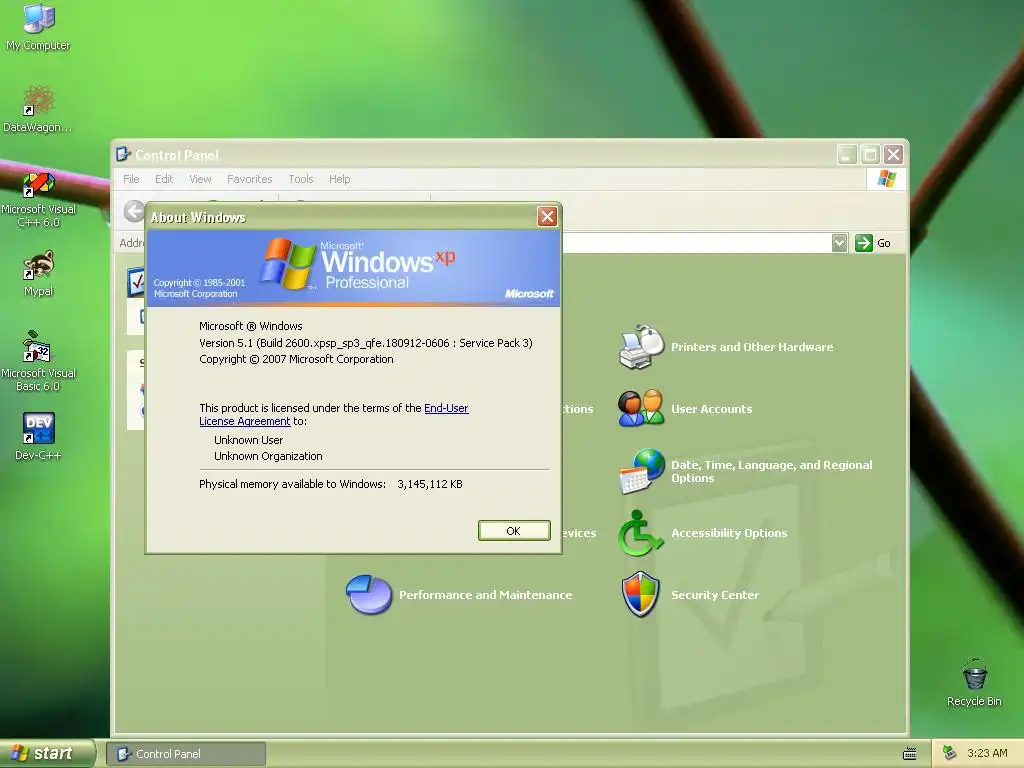The image size is (1024, 768).
Task: Open the Favorites menu in Control Panel
Action: click(249, 179)
